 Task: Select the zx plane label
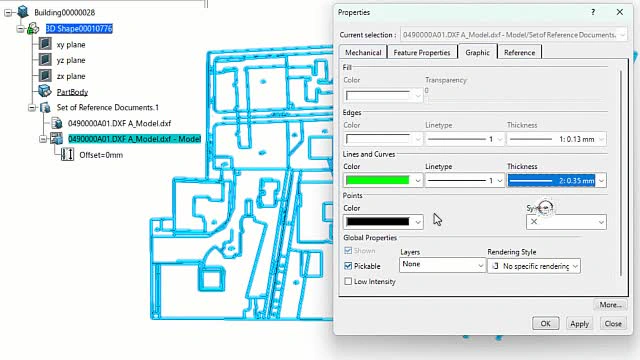point(71,76)
